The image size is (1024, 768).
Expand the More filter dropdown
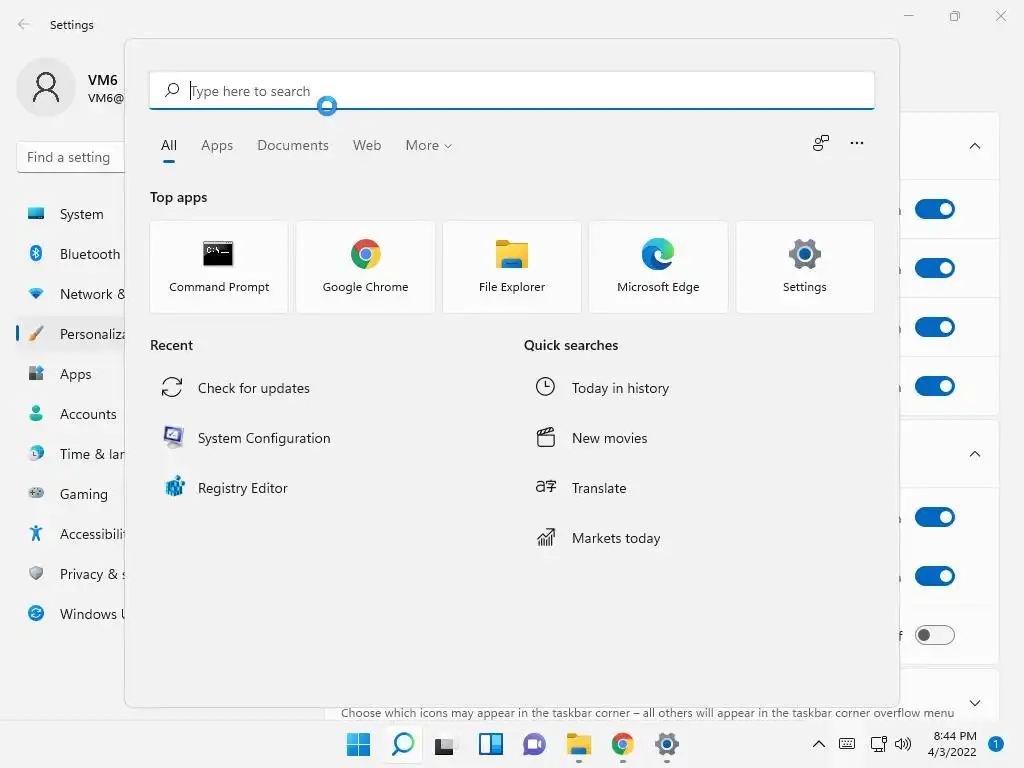click(428, 145)
